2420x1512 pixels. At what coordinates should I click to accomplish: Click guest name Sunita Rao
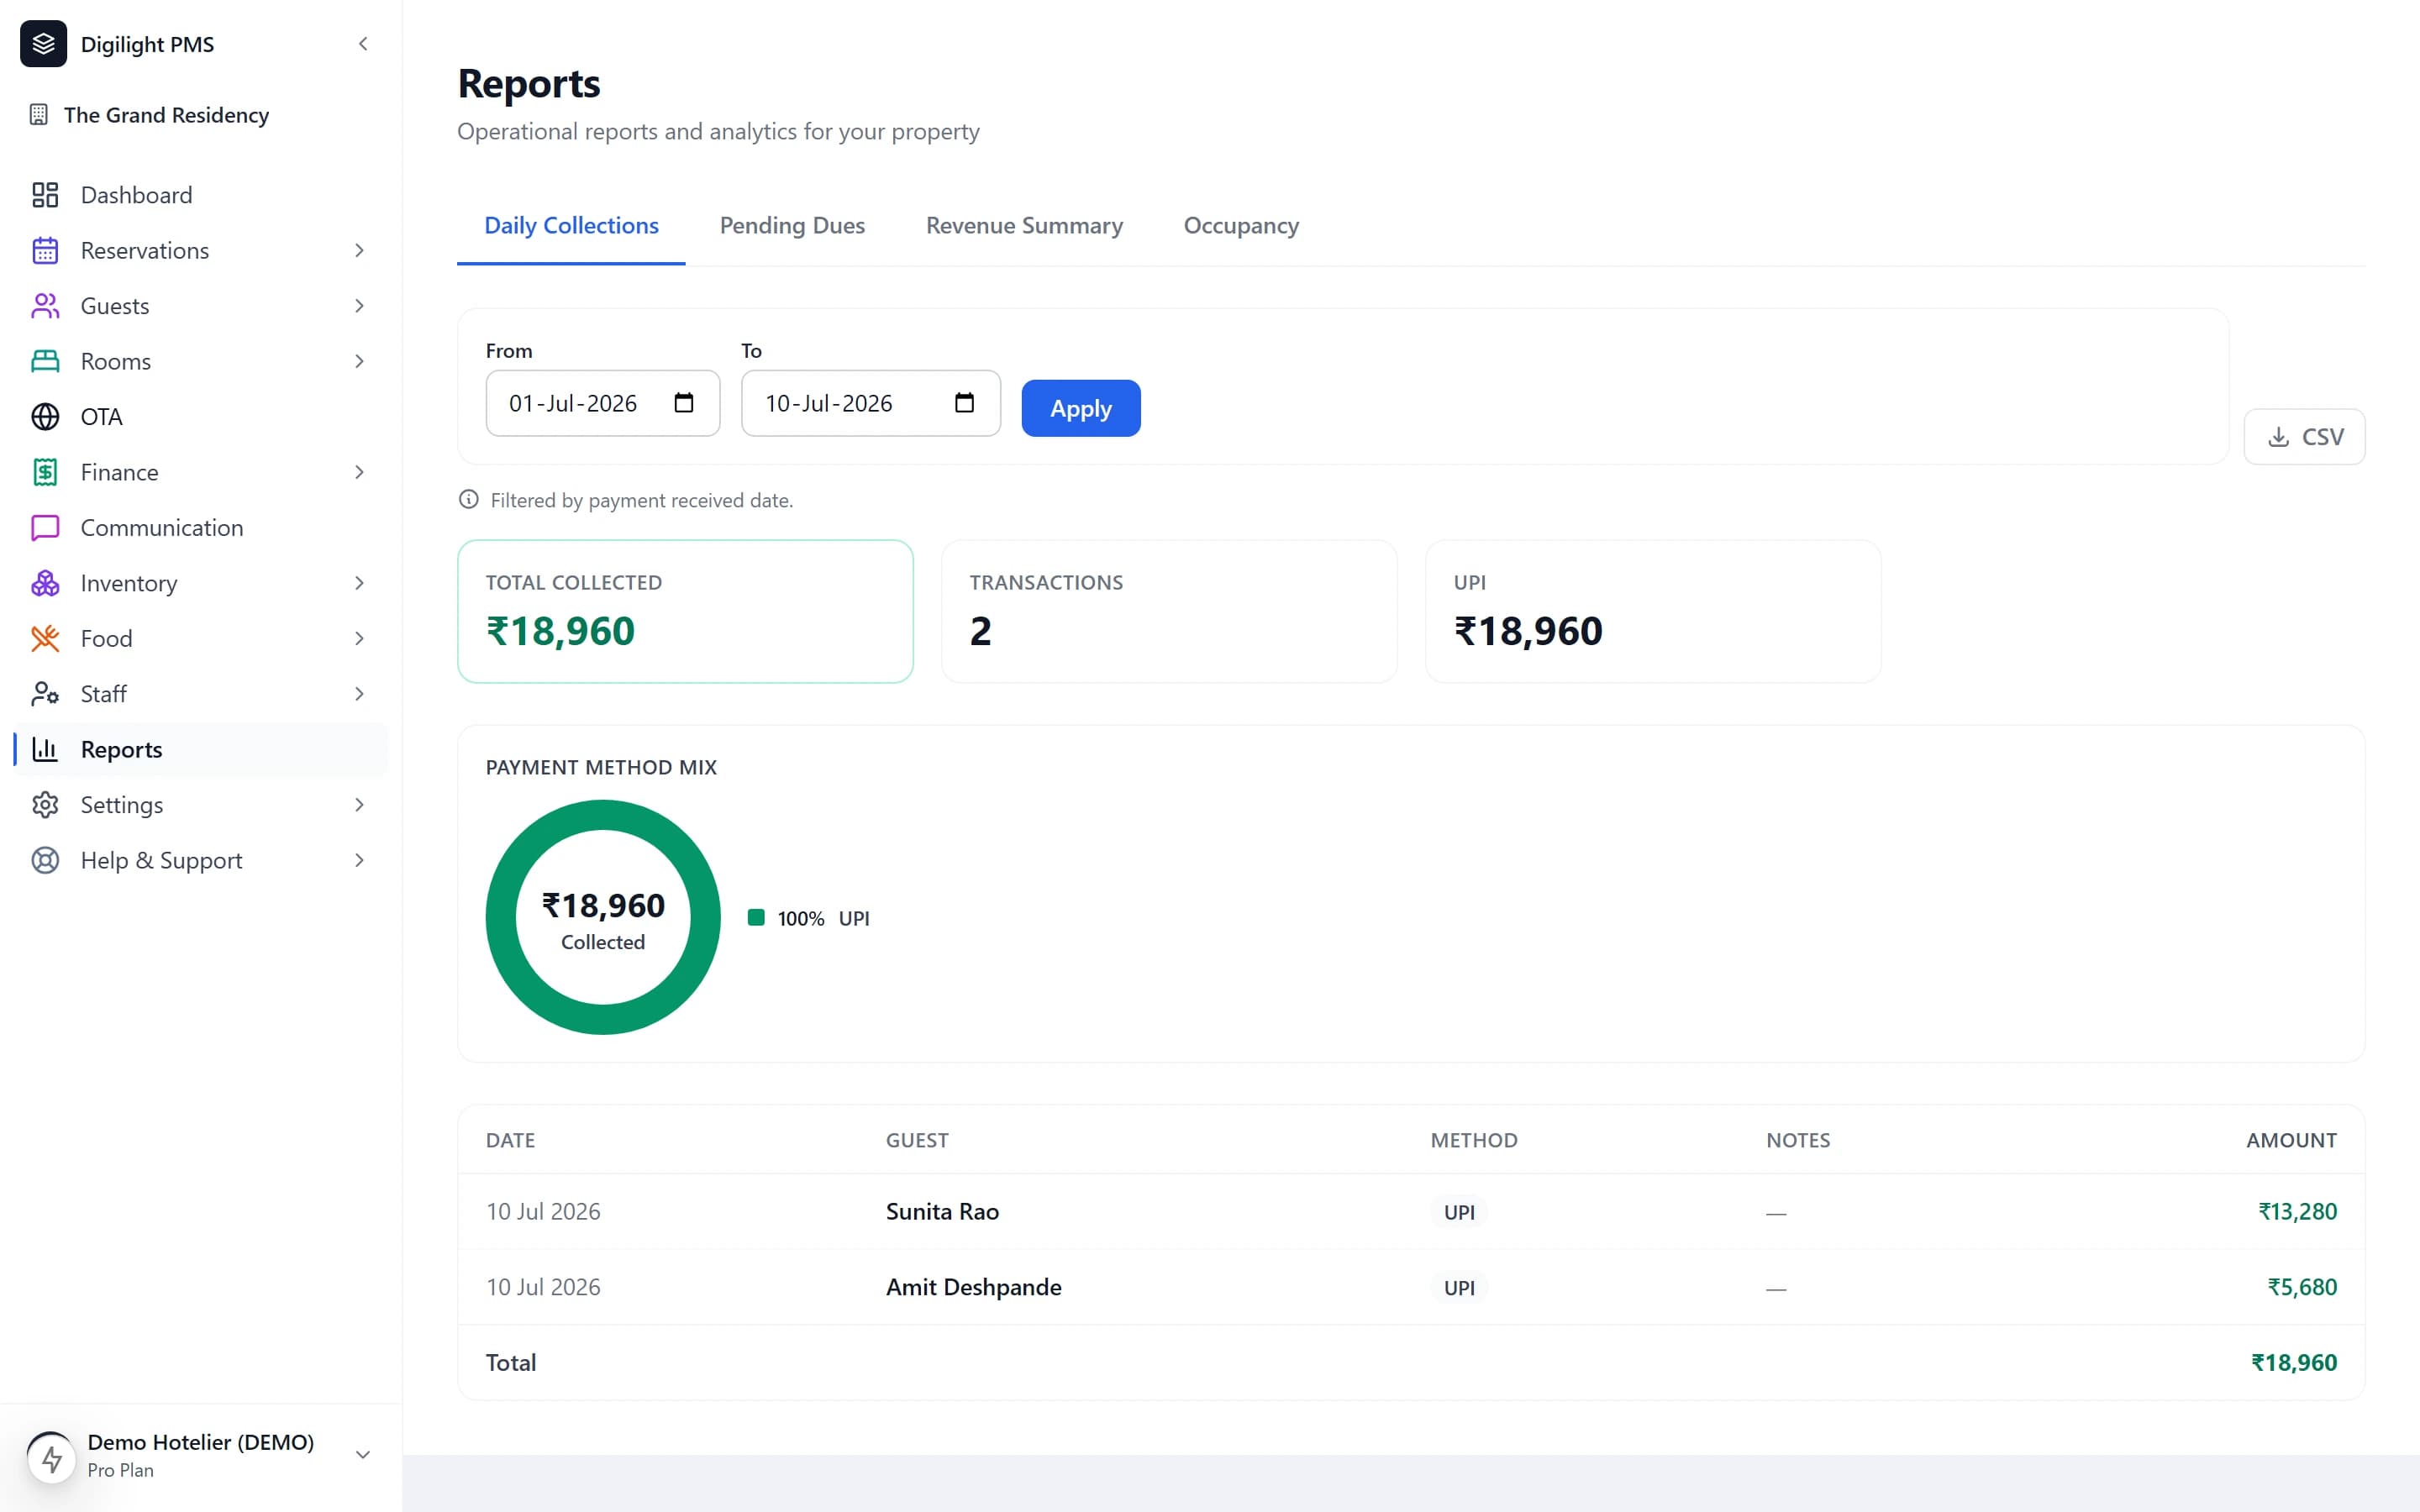(x=942, y=1211)
